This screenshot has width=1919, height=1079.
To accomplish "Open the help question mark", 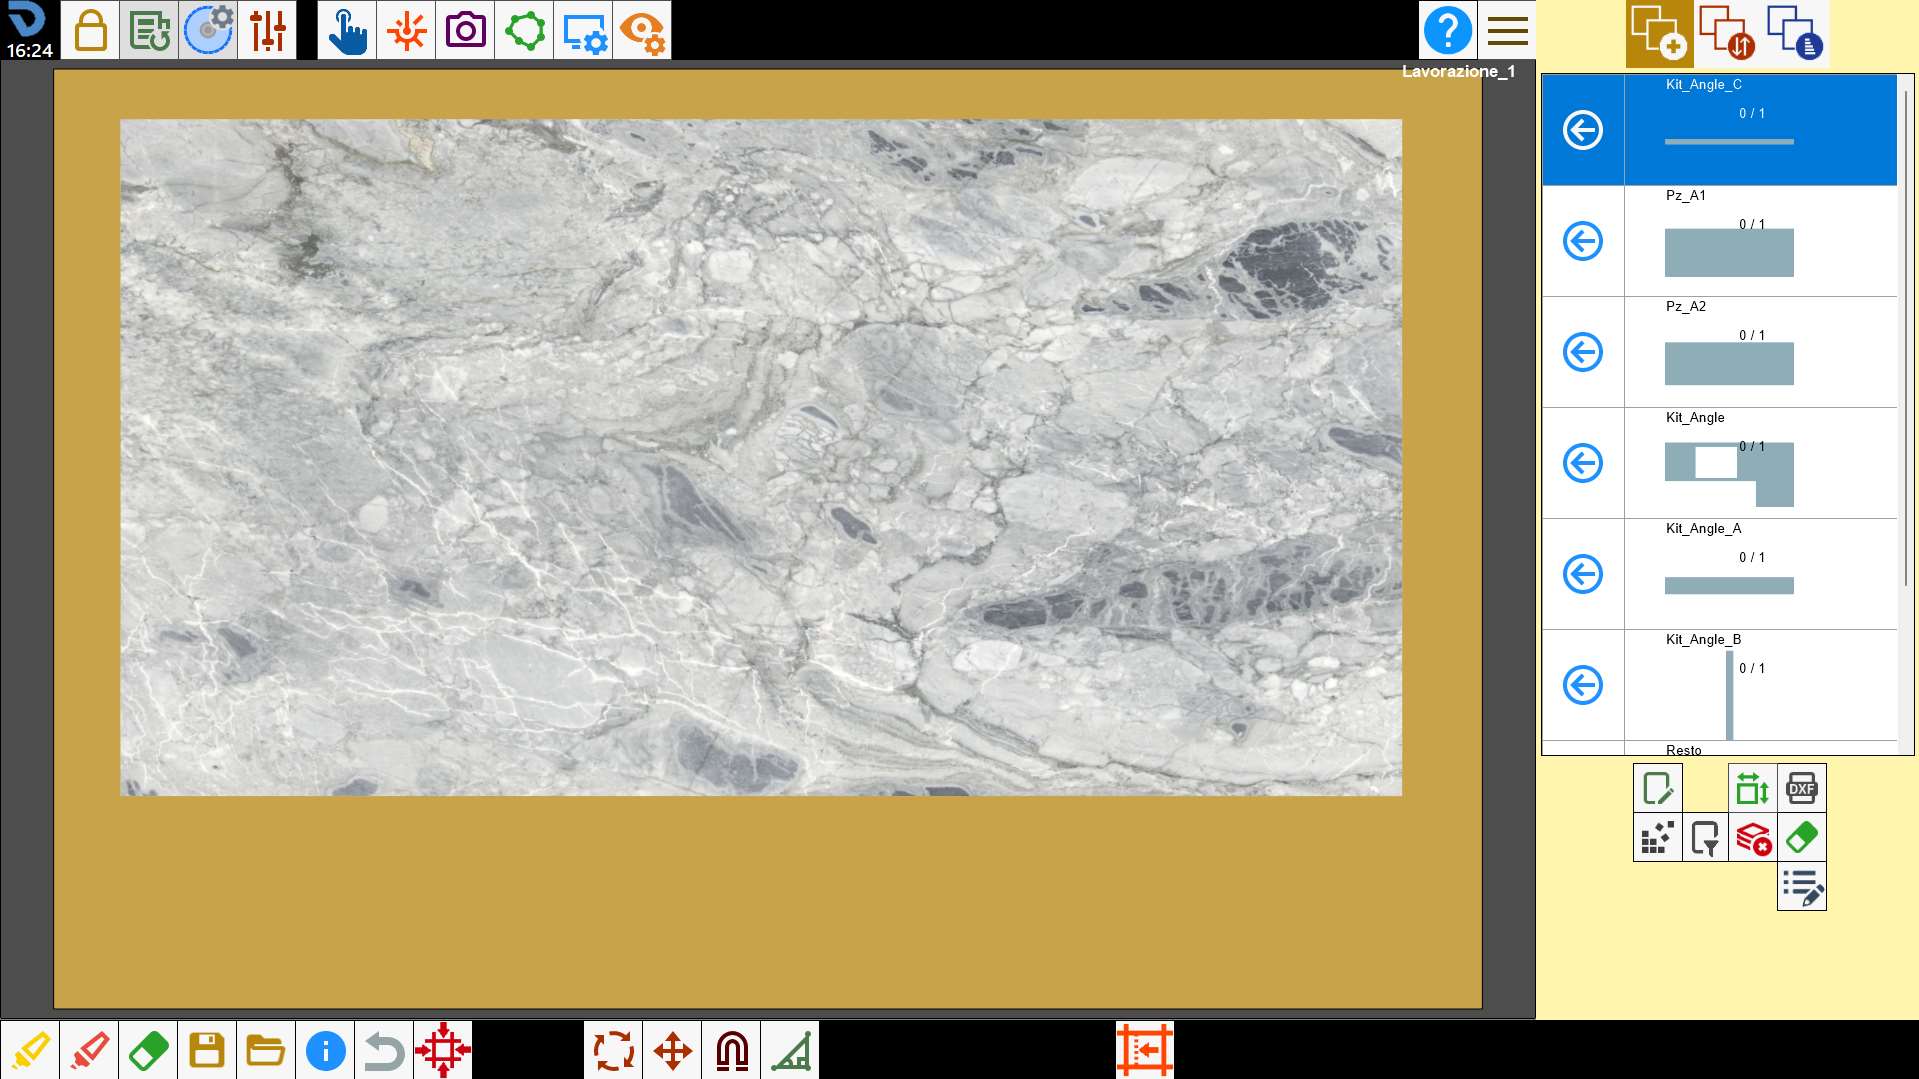I will point(1447,30).
